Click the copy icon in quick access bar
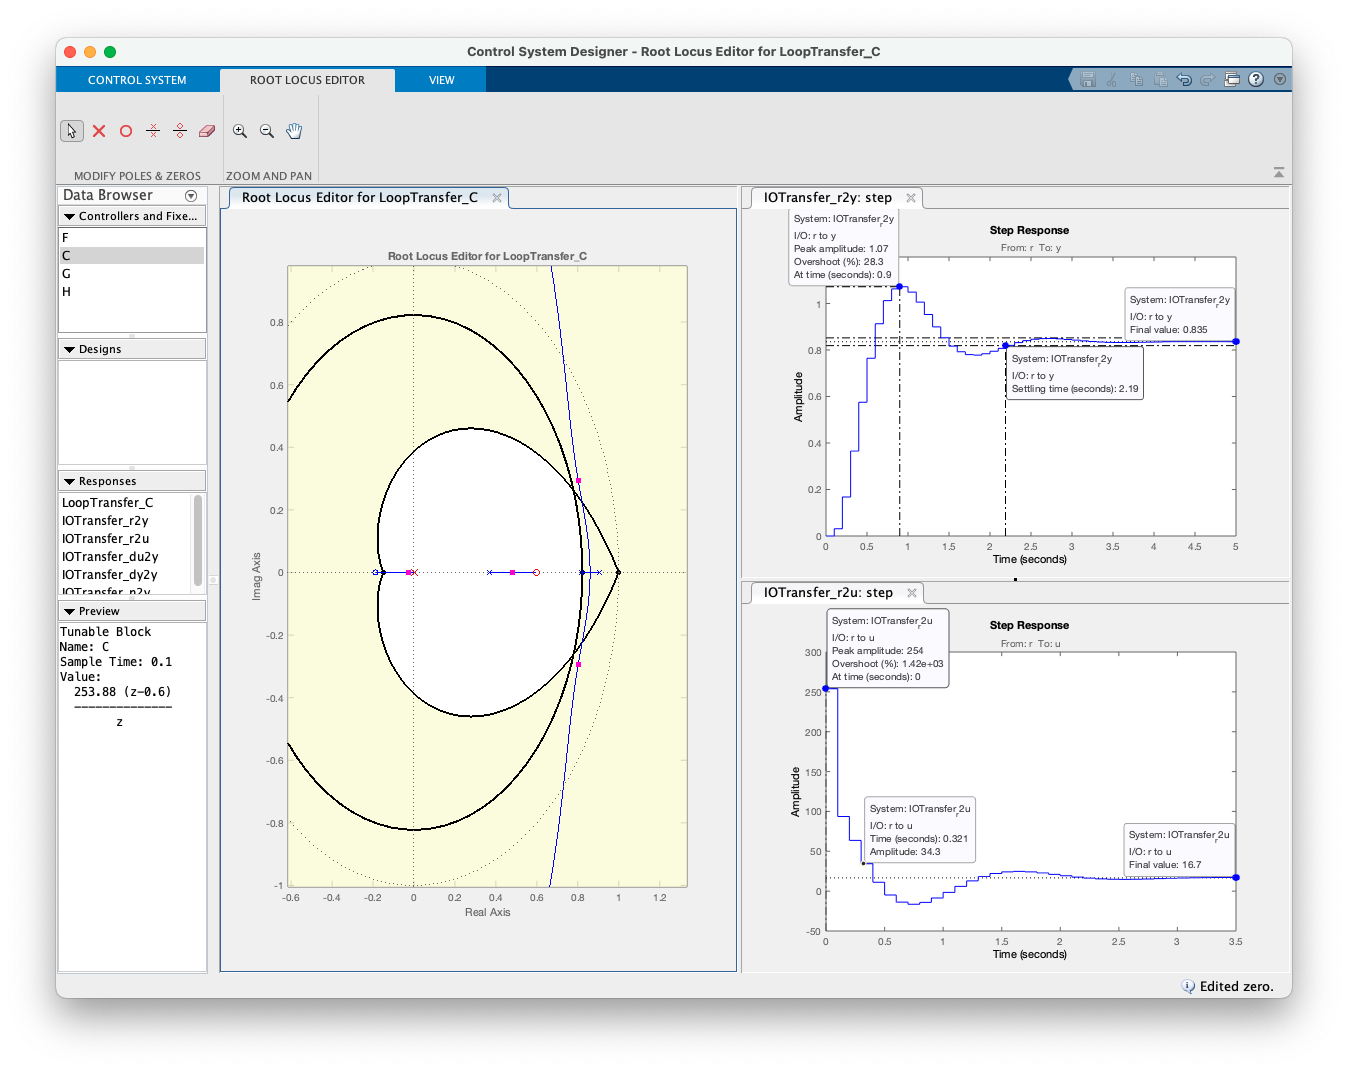This screenshot has height=1072, width=1348. click(x=1136, y=79)
